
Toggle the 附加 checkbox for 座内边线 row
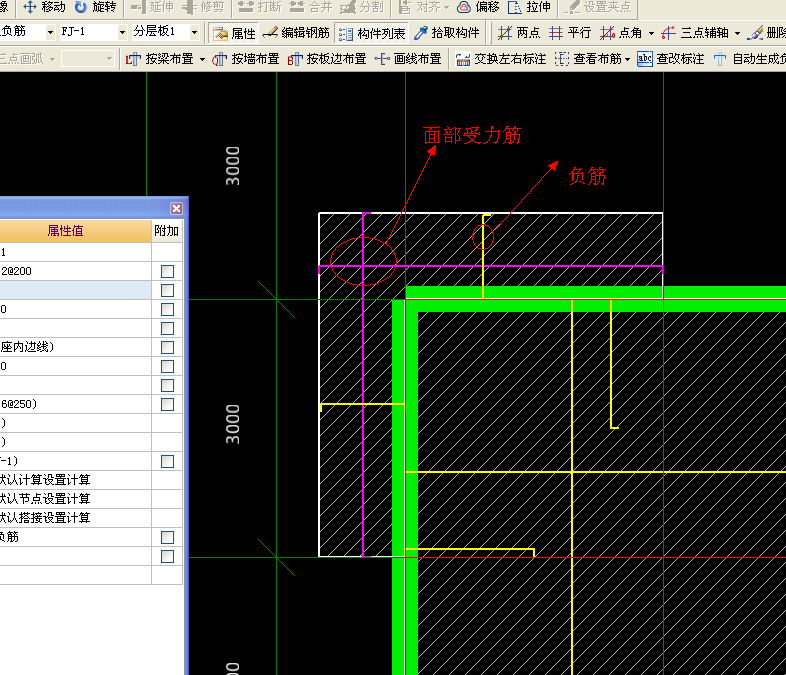coord(167,348)
